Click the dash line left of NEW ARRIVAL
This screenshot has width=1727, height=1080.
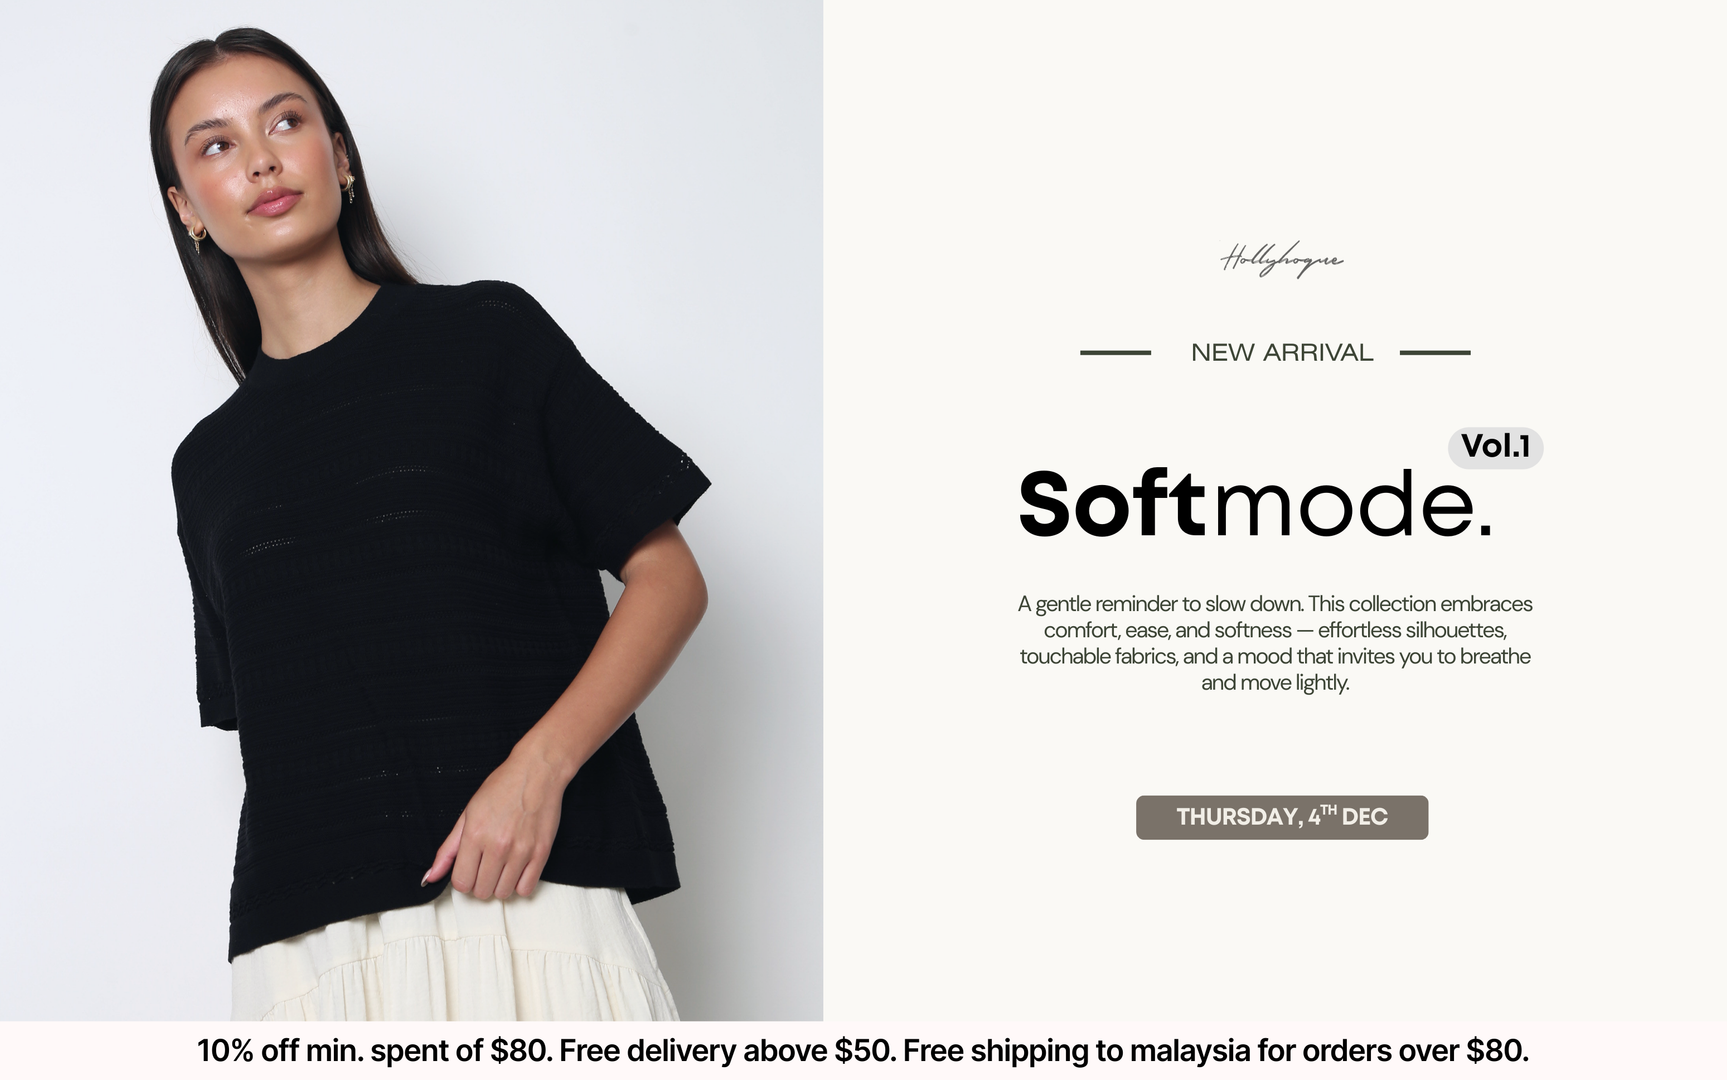pos(1115,352)
